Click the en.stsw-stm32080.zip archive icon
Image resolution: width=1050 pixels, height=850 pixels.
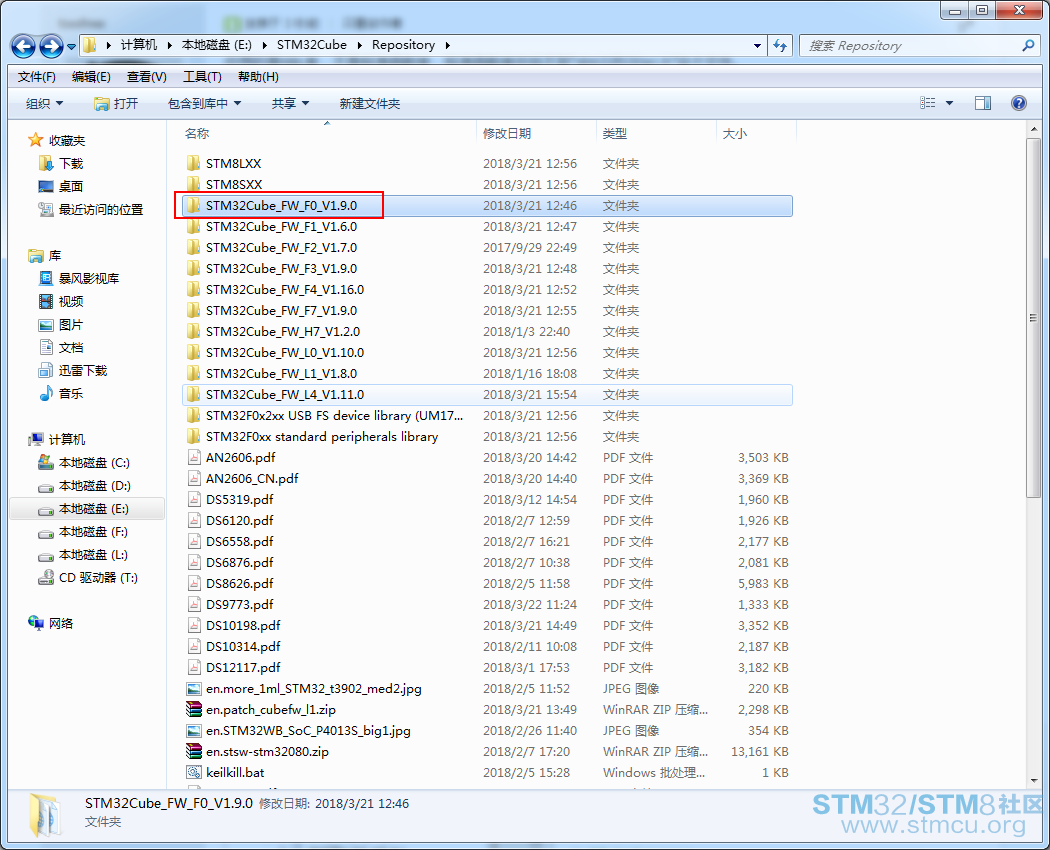click(194, 752)
